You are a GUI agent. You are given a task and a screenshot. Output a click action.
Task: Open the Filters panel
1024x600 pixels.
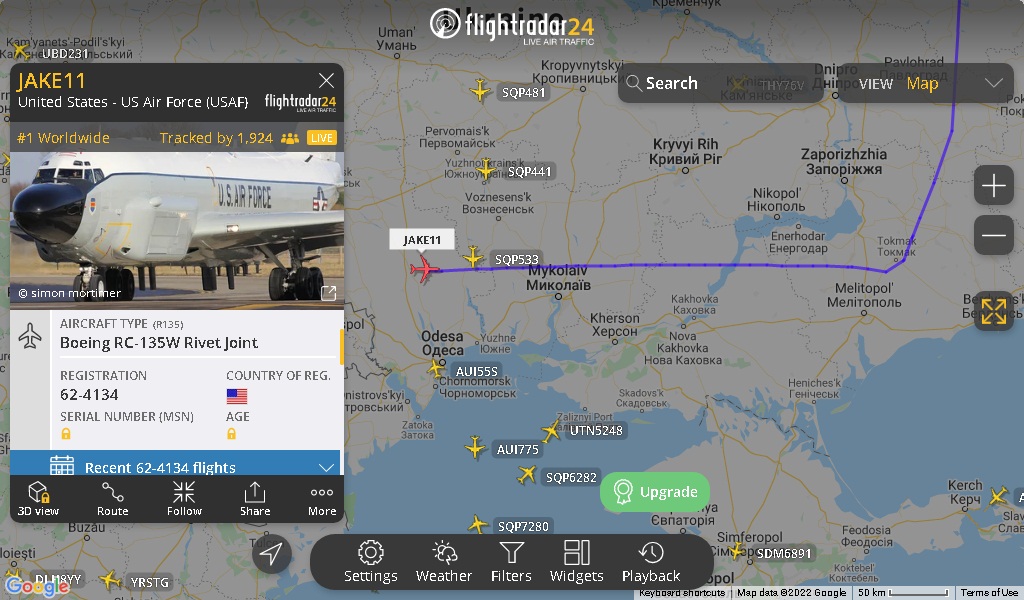coord(511,561)
